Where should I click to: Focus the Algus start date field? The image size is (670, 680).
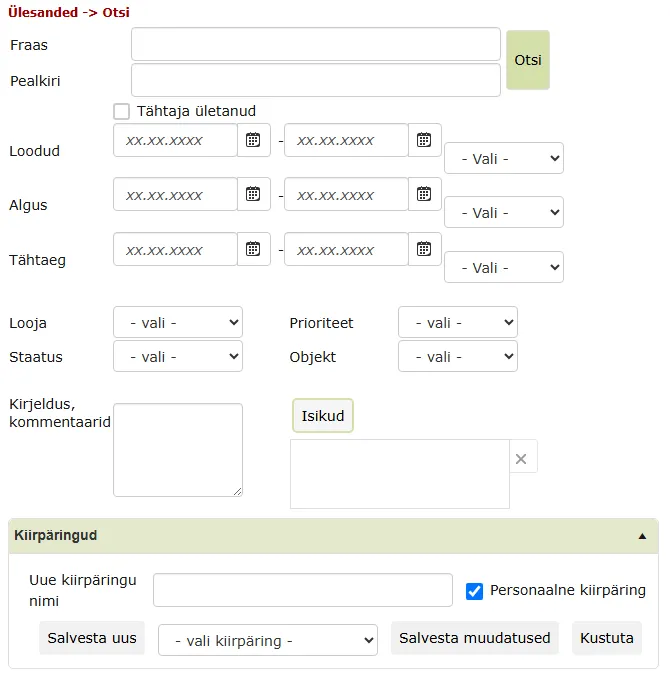176,194
